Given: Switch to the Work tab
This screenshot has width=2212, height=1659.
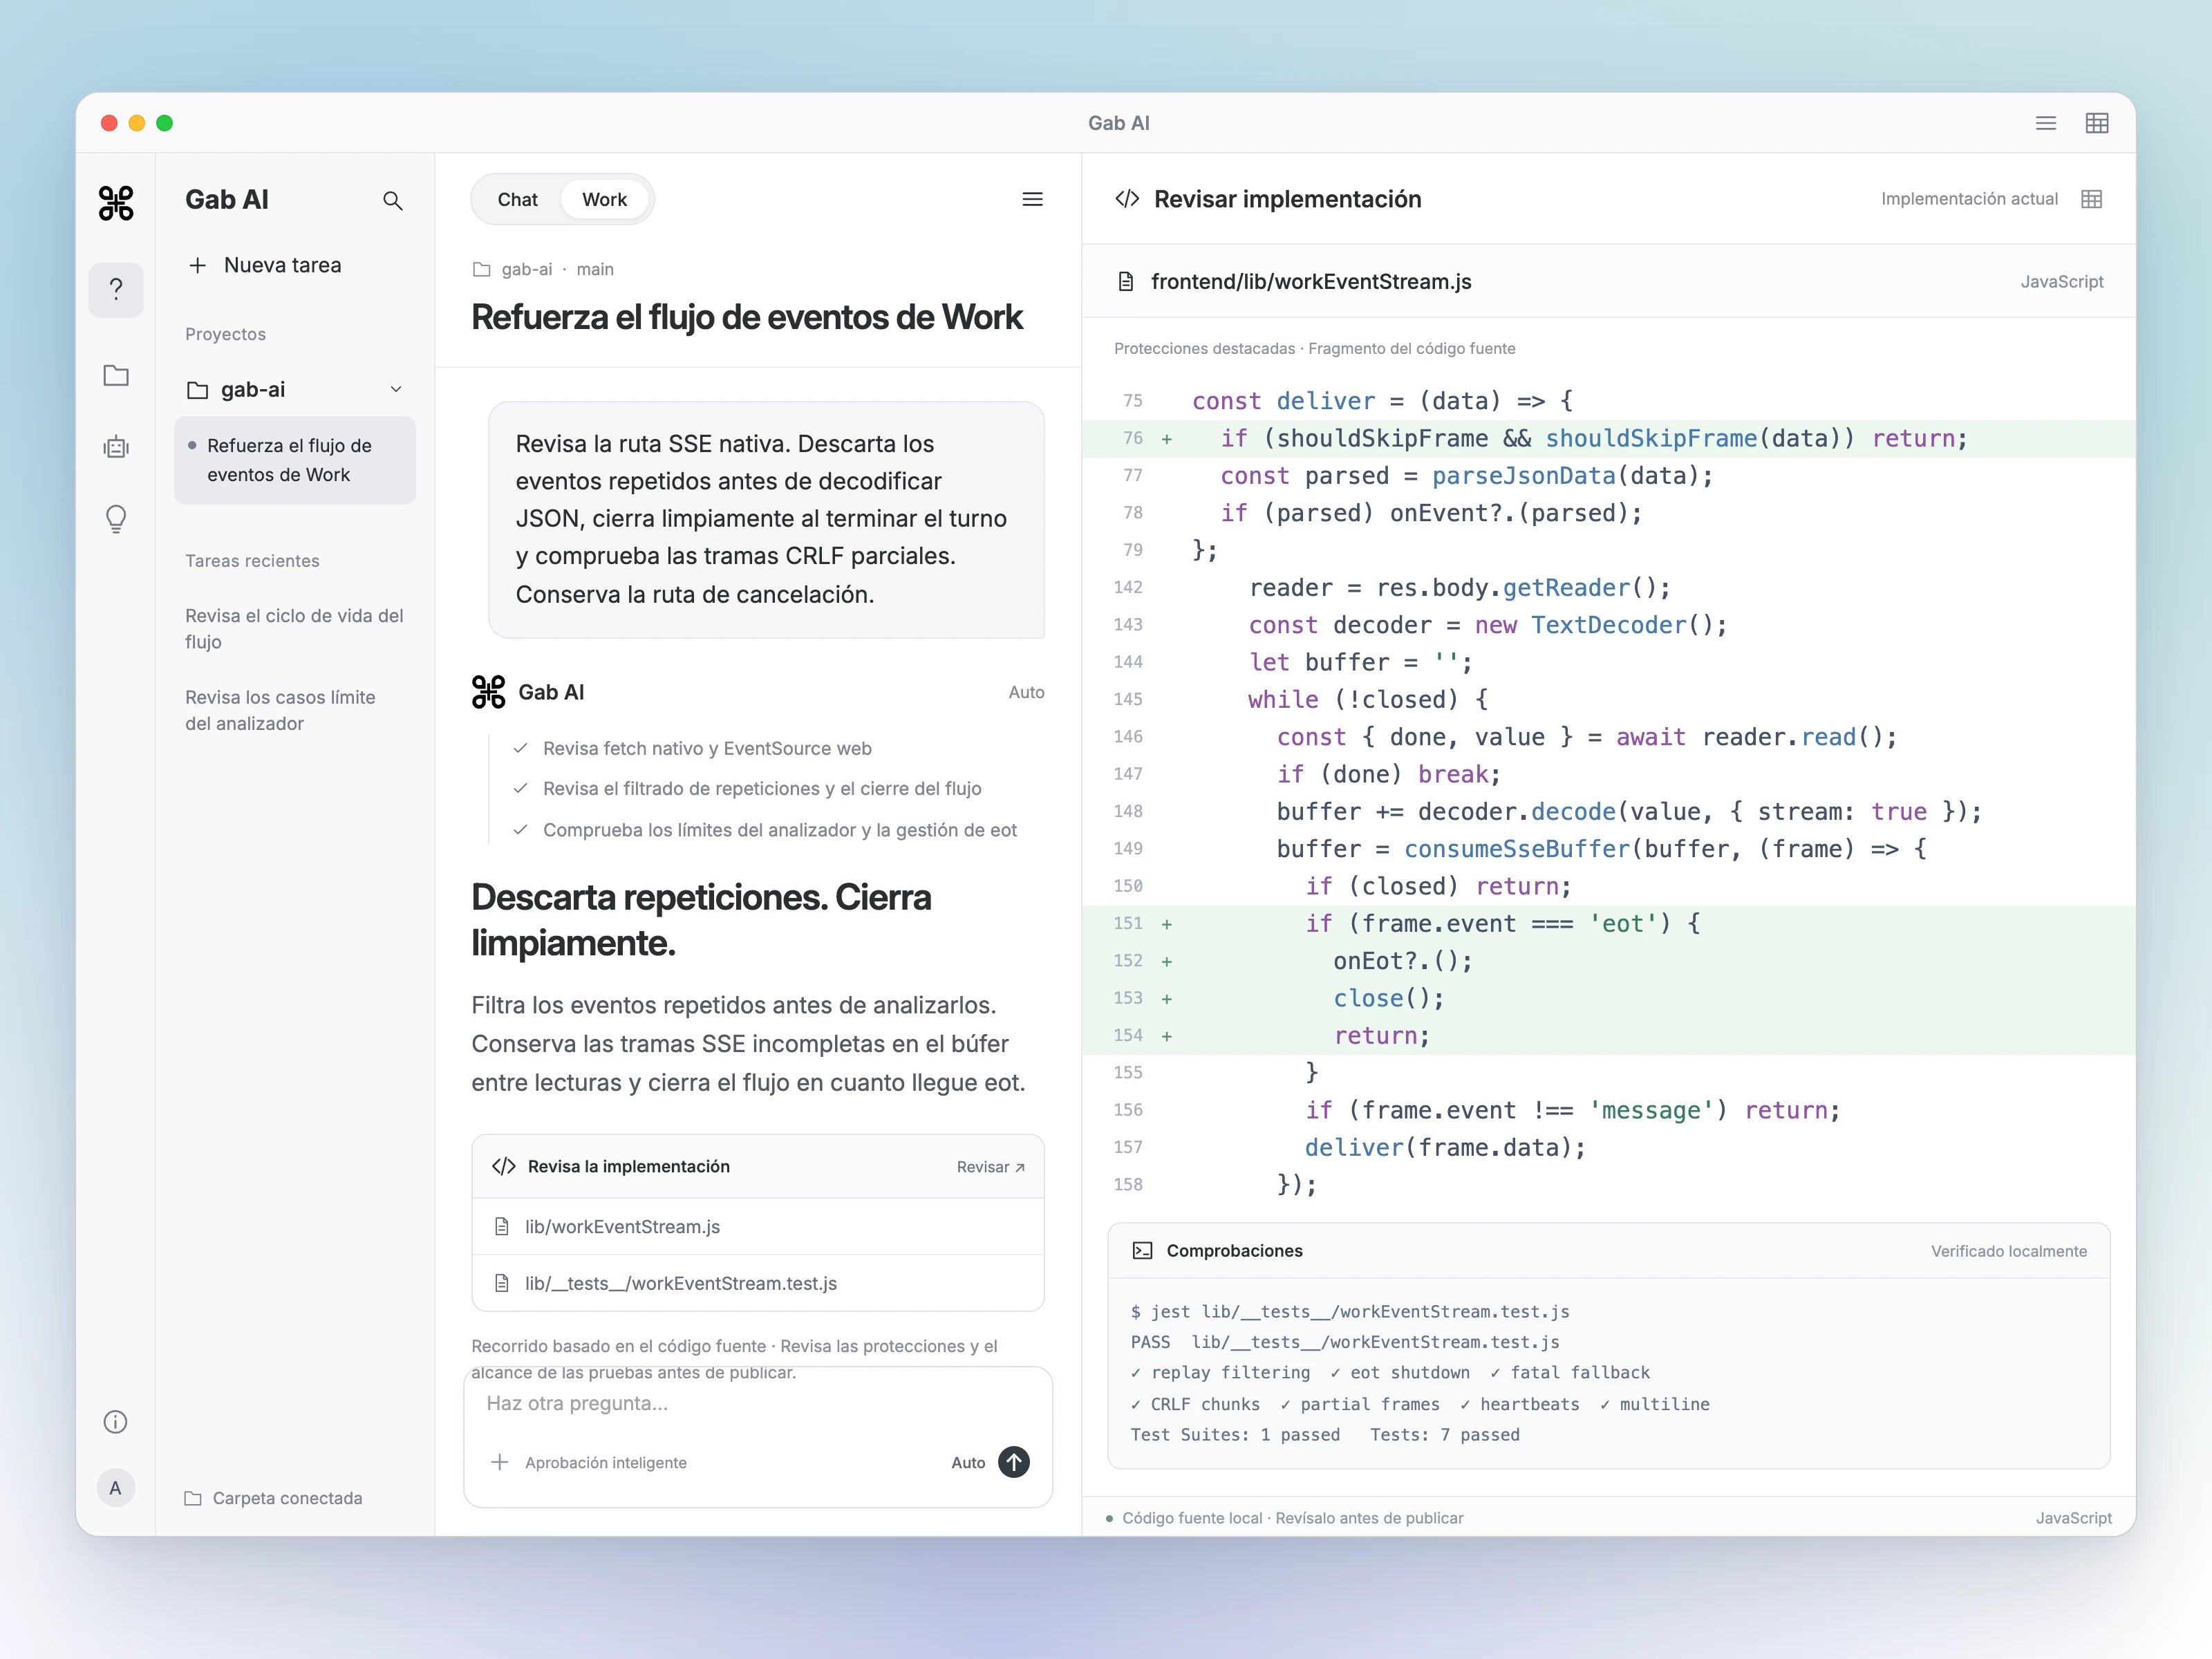Looking at the screenshot, I should coord(605,199).
